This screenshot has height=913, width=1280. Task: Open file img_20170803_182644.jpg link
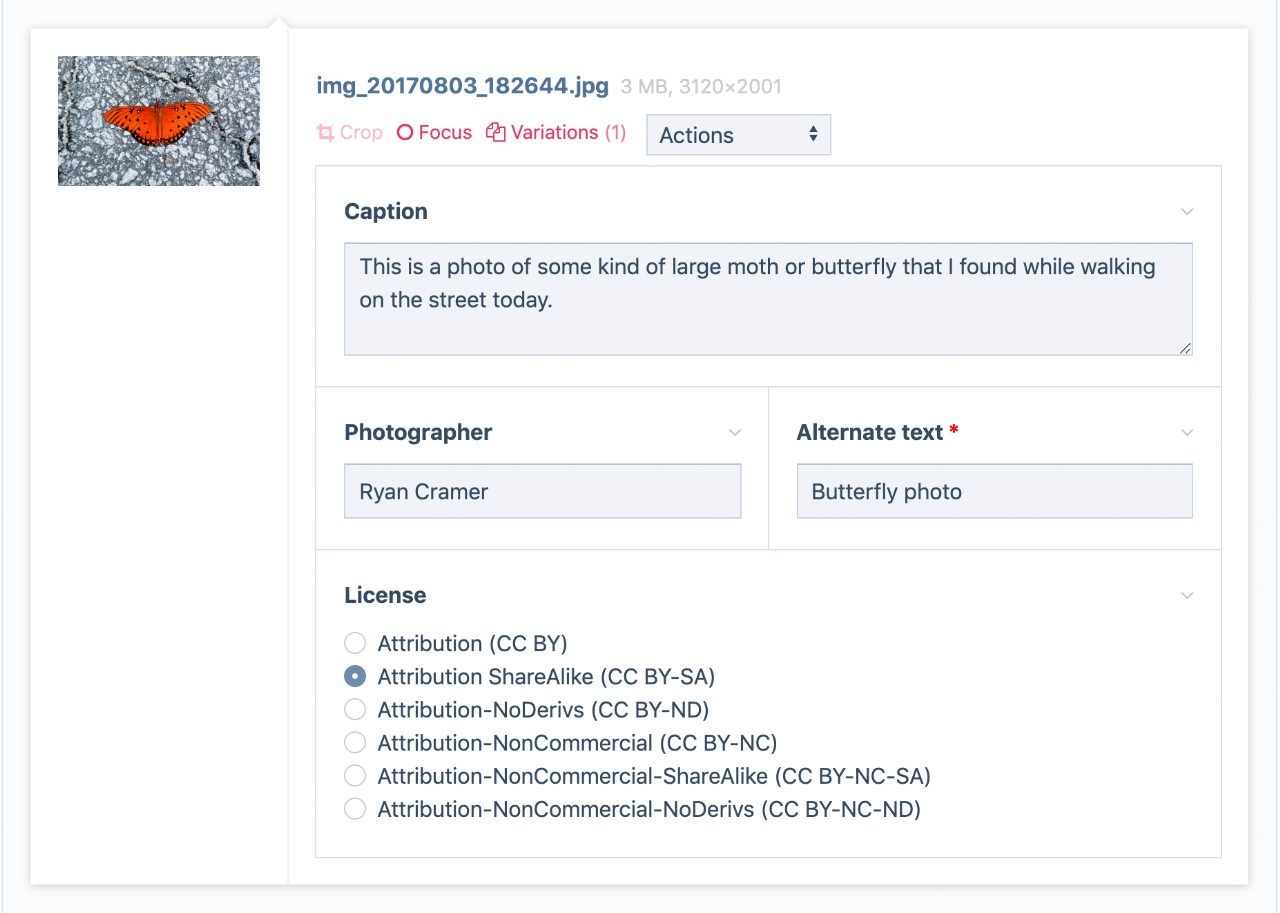click(x=463, y=86)
